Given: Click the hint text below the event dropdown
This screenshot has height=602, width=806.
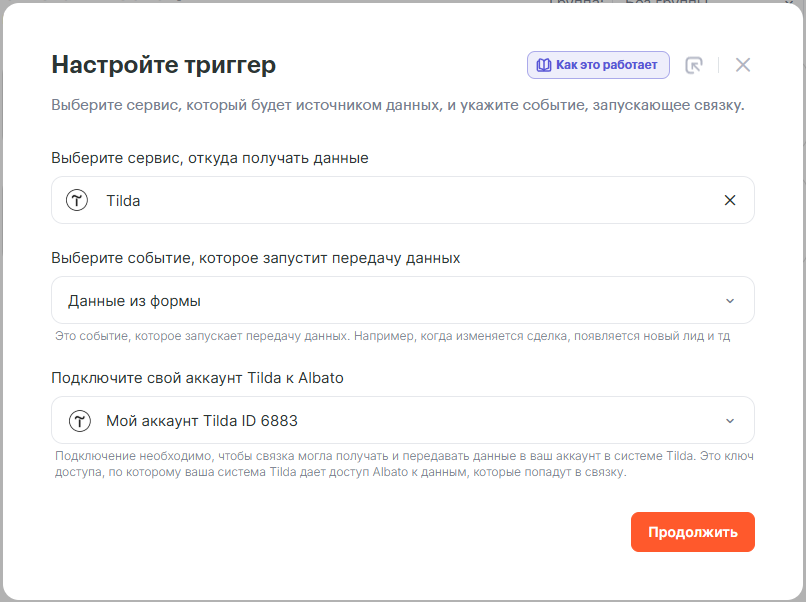Looking at the screenshot, I should (392, 336).
